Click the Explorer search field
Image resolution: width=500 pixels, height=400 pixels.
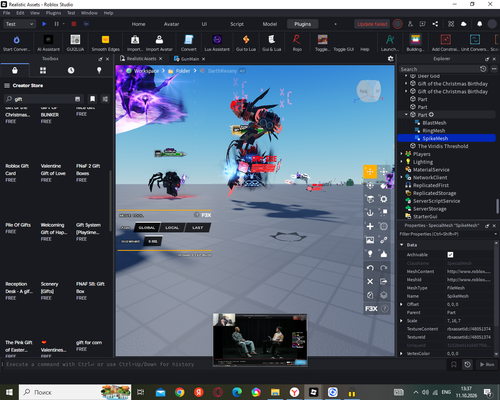[439, 69]
